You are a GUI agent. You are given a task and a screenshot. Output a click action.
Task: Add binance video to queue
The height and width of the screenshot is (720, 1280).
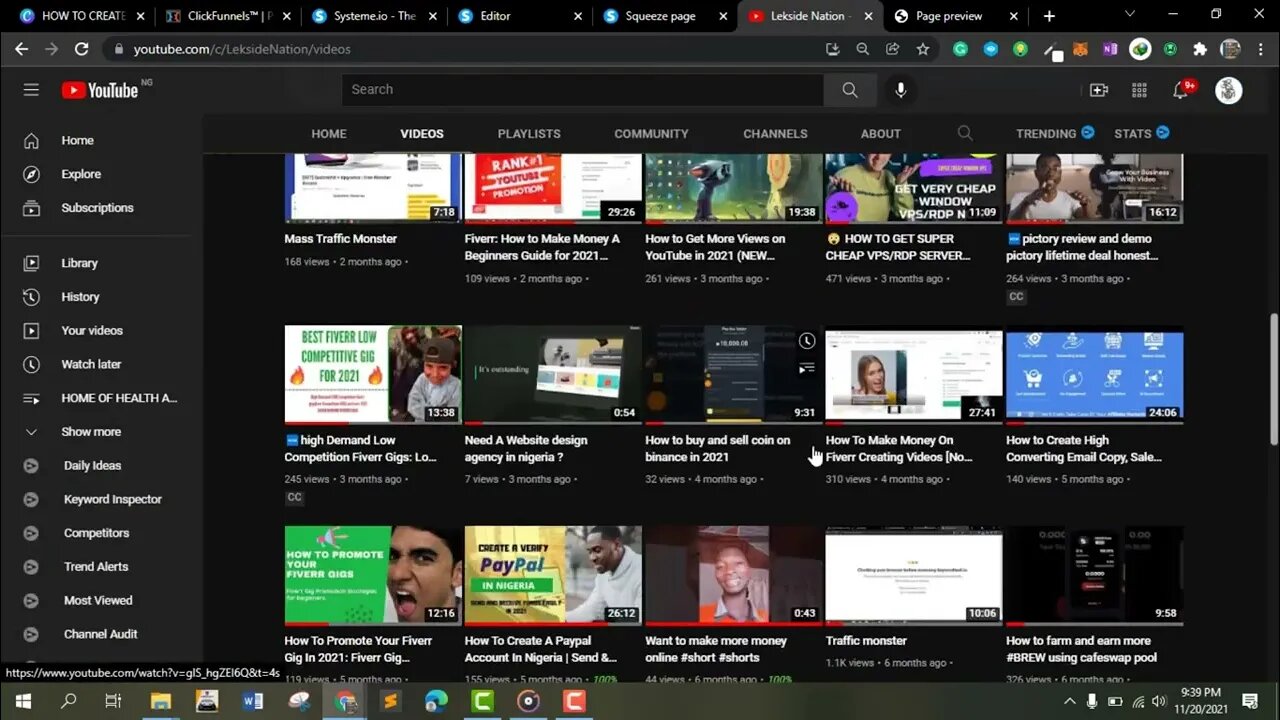(x=807, y=369)
